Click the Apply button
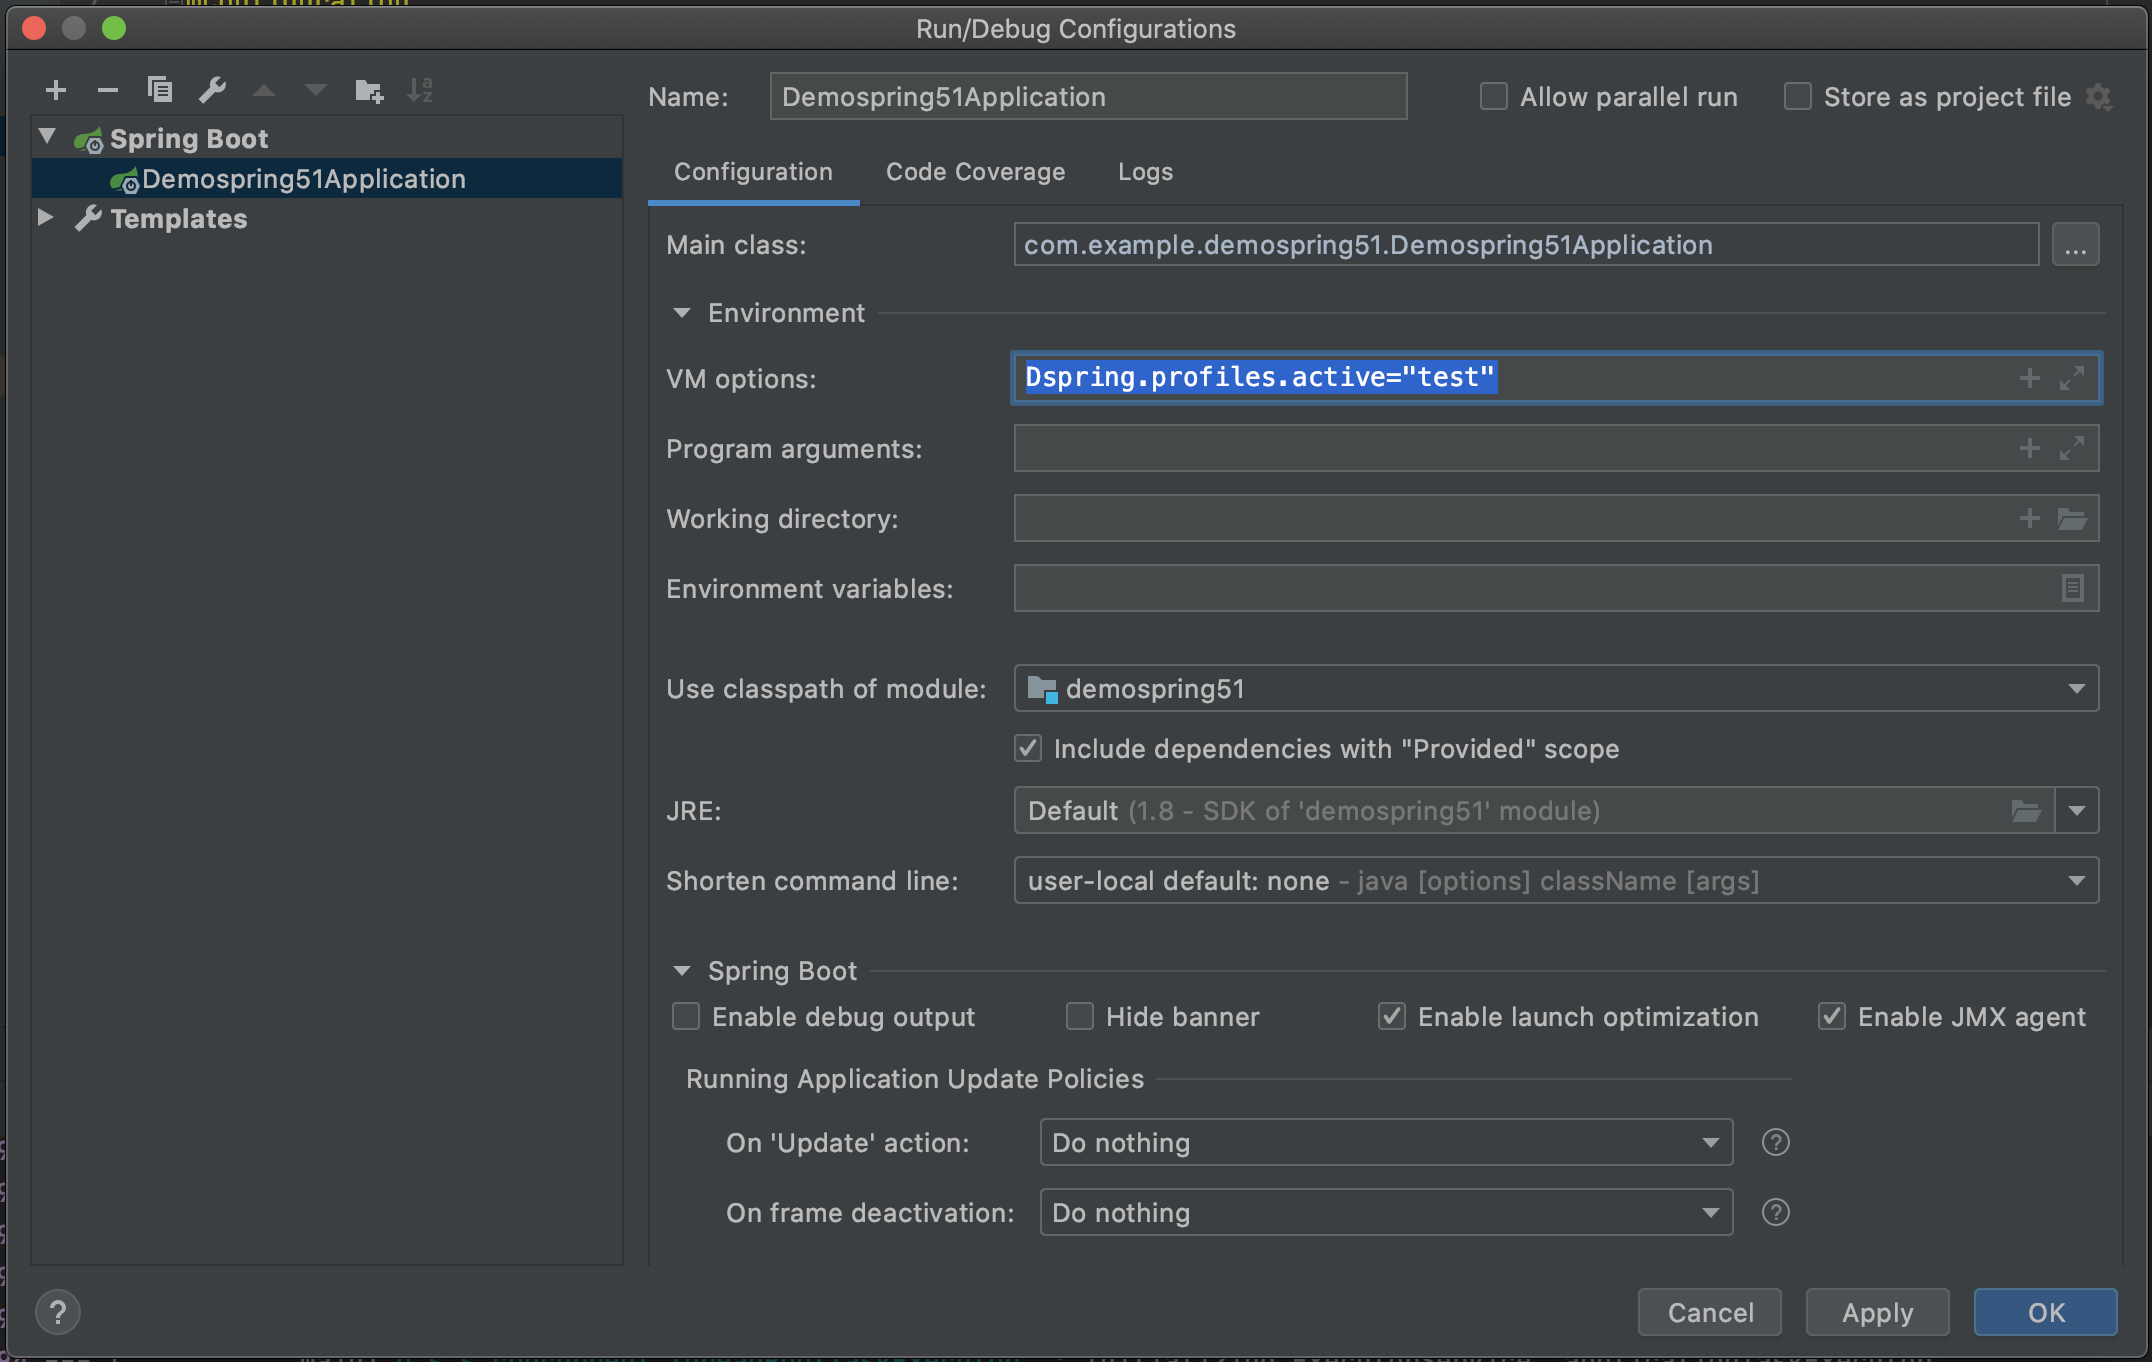The width and height of the screenshot is (2152, 1362). 1878,1312
